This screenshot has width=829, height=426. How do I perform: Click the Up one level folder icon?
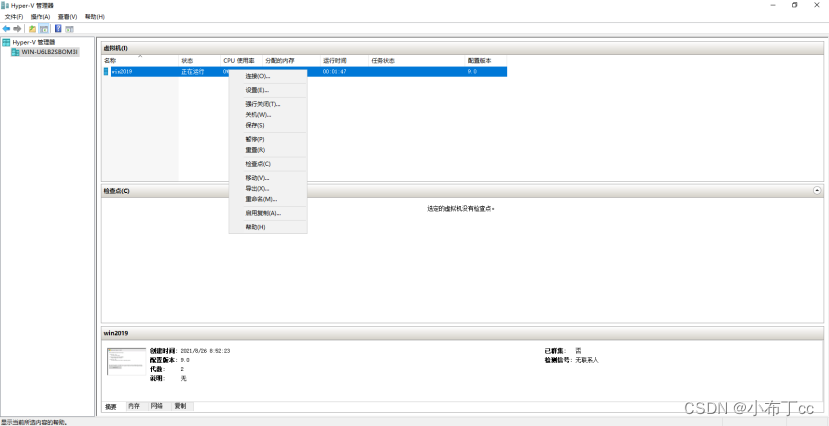click(32, 29)
